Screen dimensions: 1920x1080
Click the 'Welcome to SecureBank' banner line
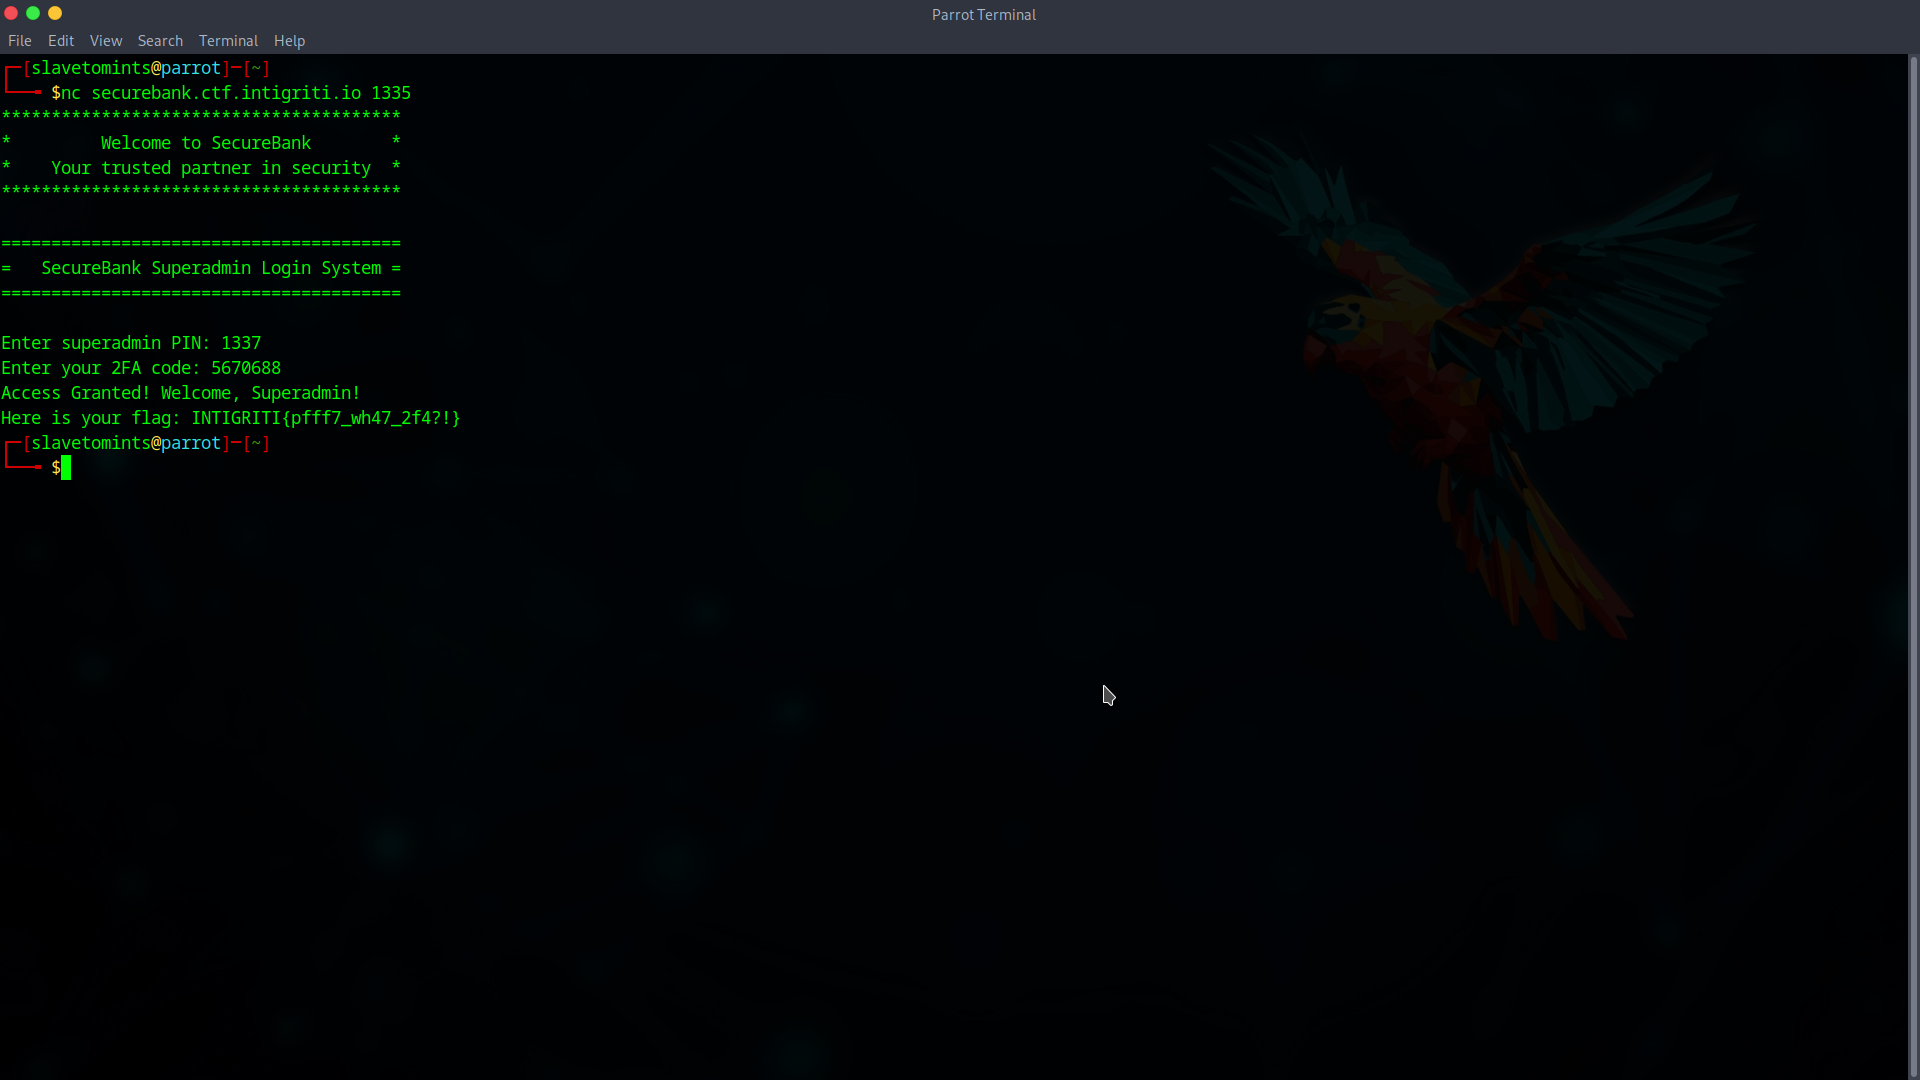pyautogui.click(x=206, y=143)
